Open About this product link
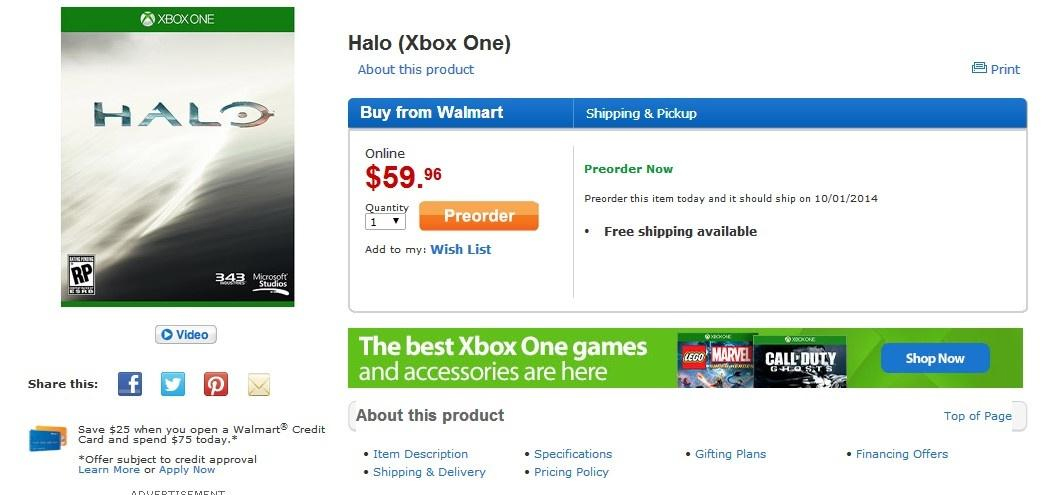 (416, 69)
